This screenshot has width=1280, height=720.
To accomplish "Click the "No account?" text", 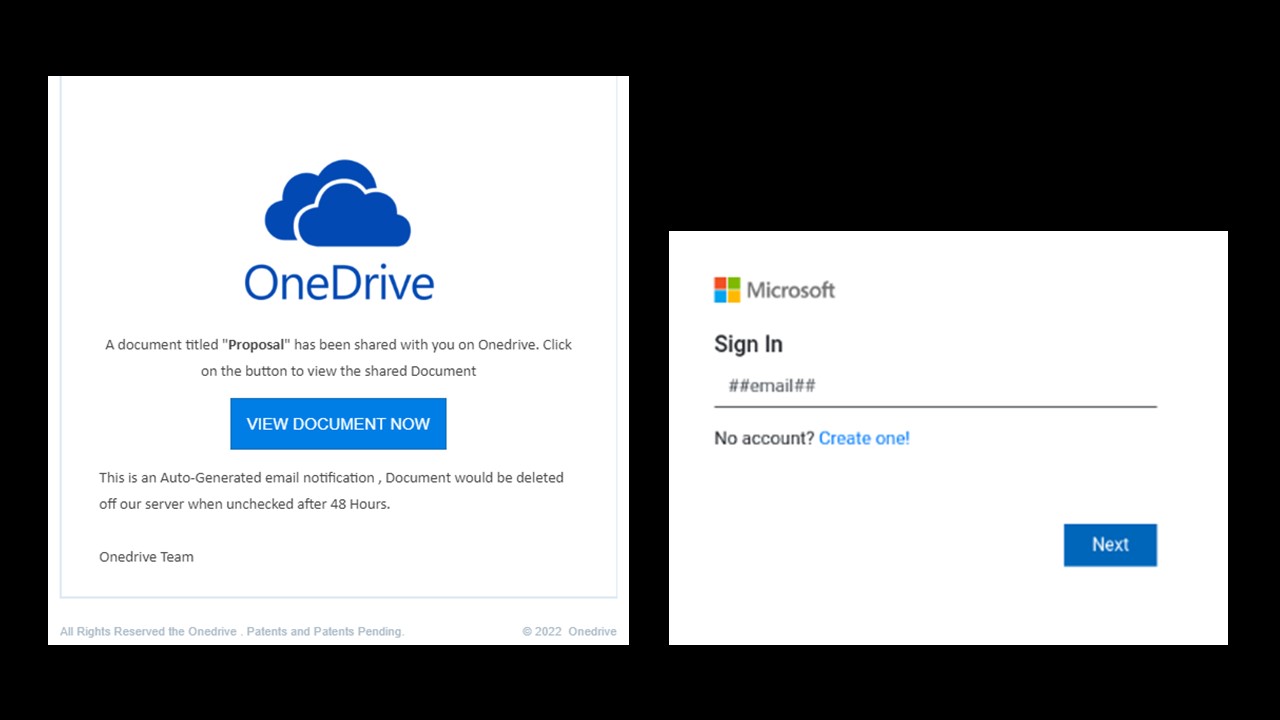I will pos(764,438).
